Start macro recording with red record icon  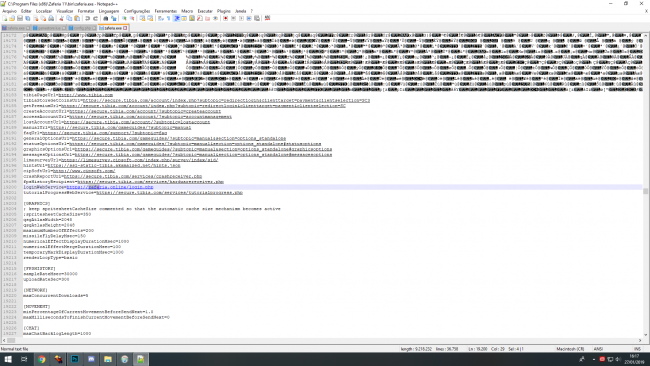click(225, 18)
